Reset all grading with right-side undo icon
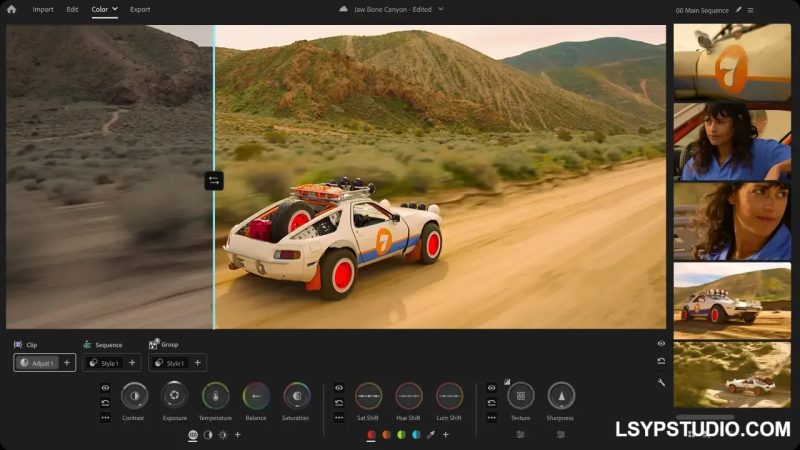Image resolution: width=800 pixels, height=450 pixels. pos(661,361)
